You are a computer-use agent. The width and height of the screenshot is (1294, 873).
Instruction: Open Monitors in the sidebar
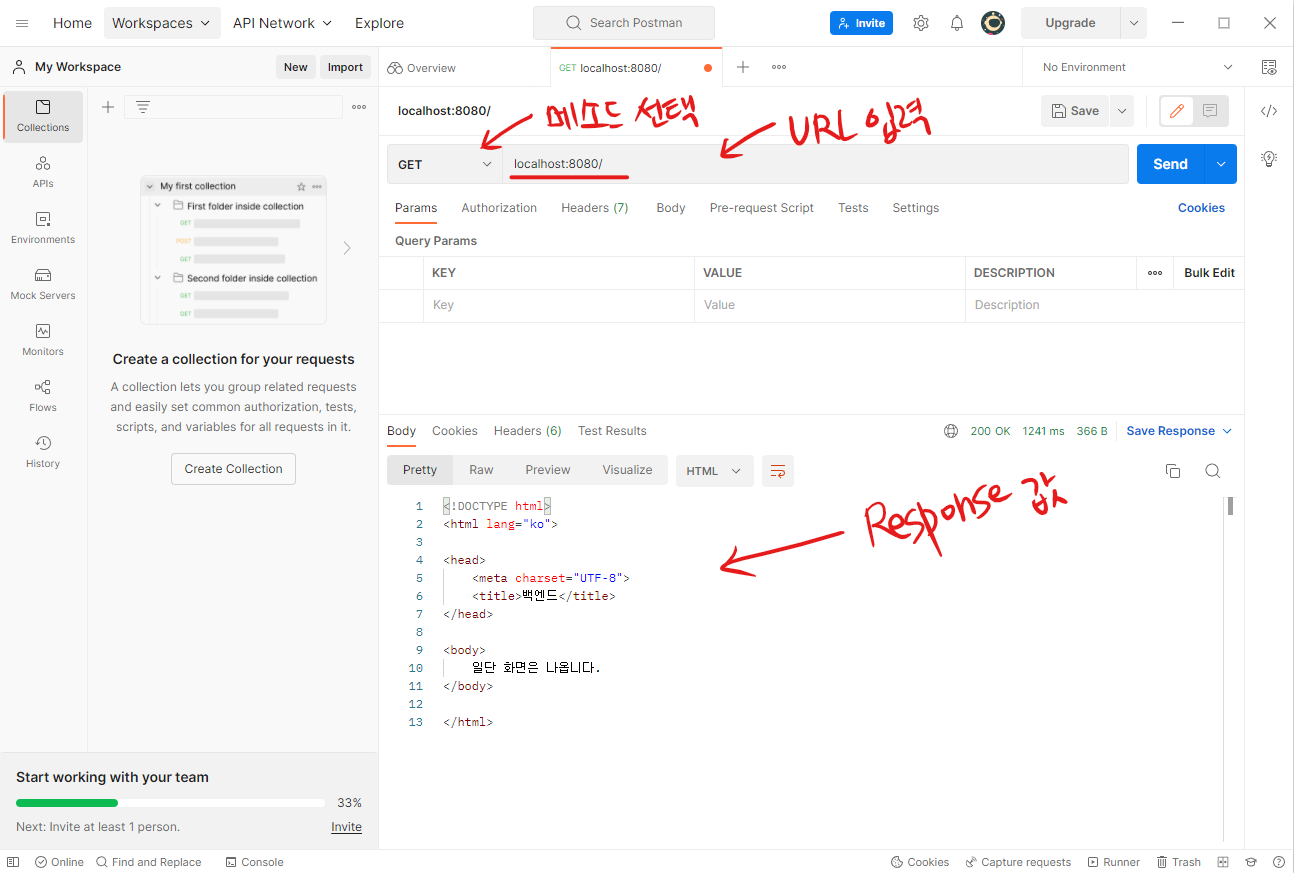[x=43, y=340]
